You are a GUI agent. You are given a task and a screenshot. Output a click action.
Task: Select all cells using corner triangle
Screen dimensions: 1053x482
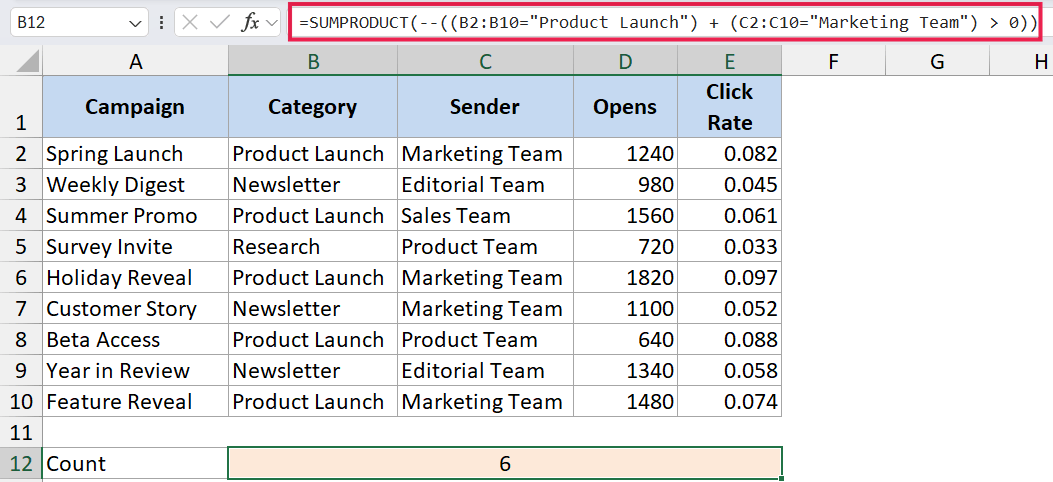28,63
